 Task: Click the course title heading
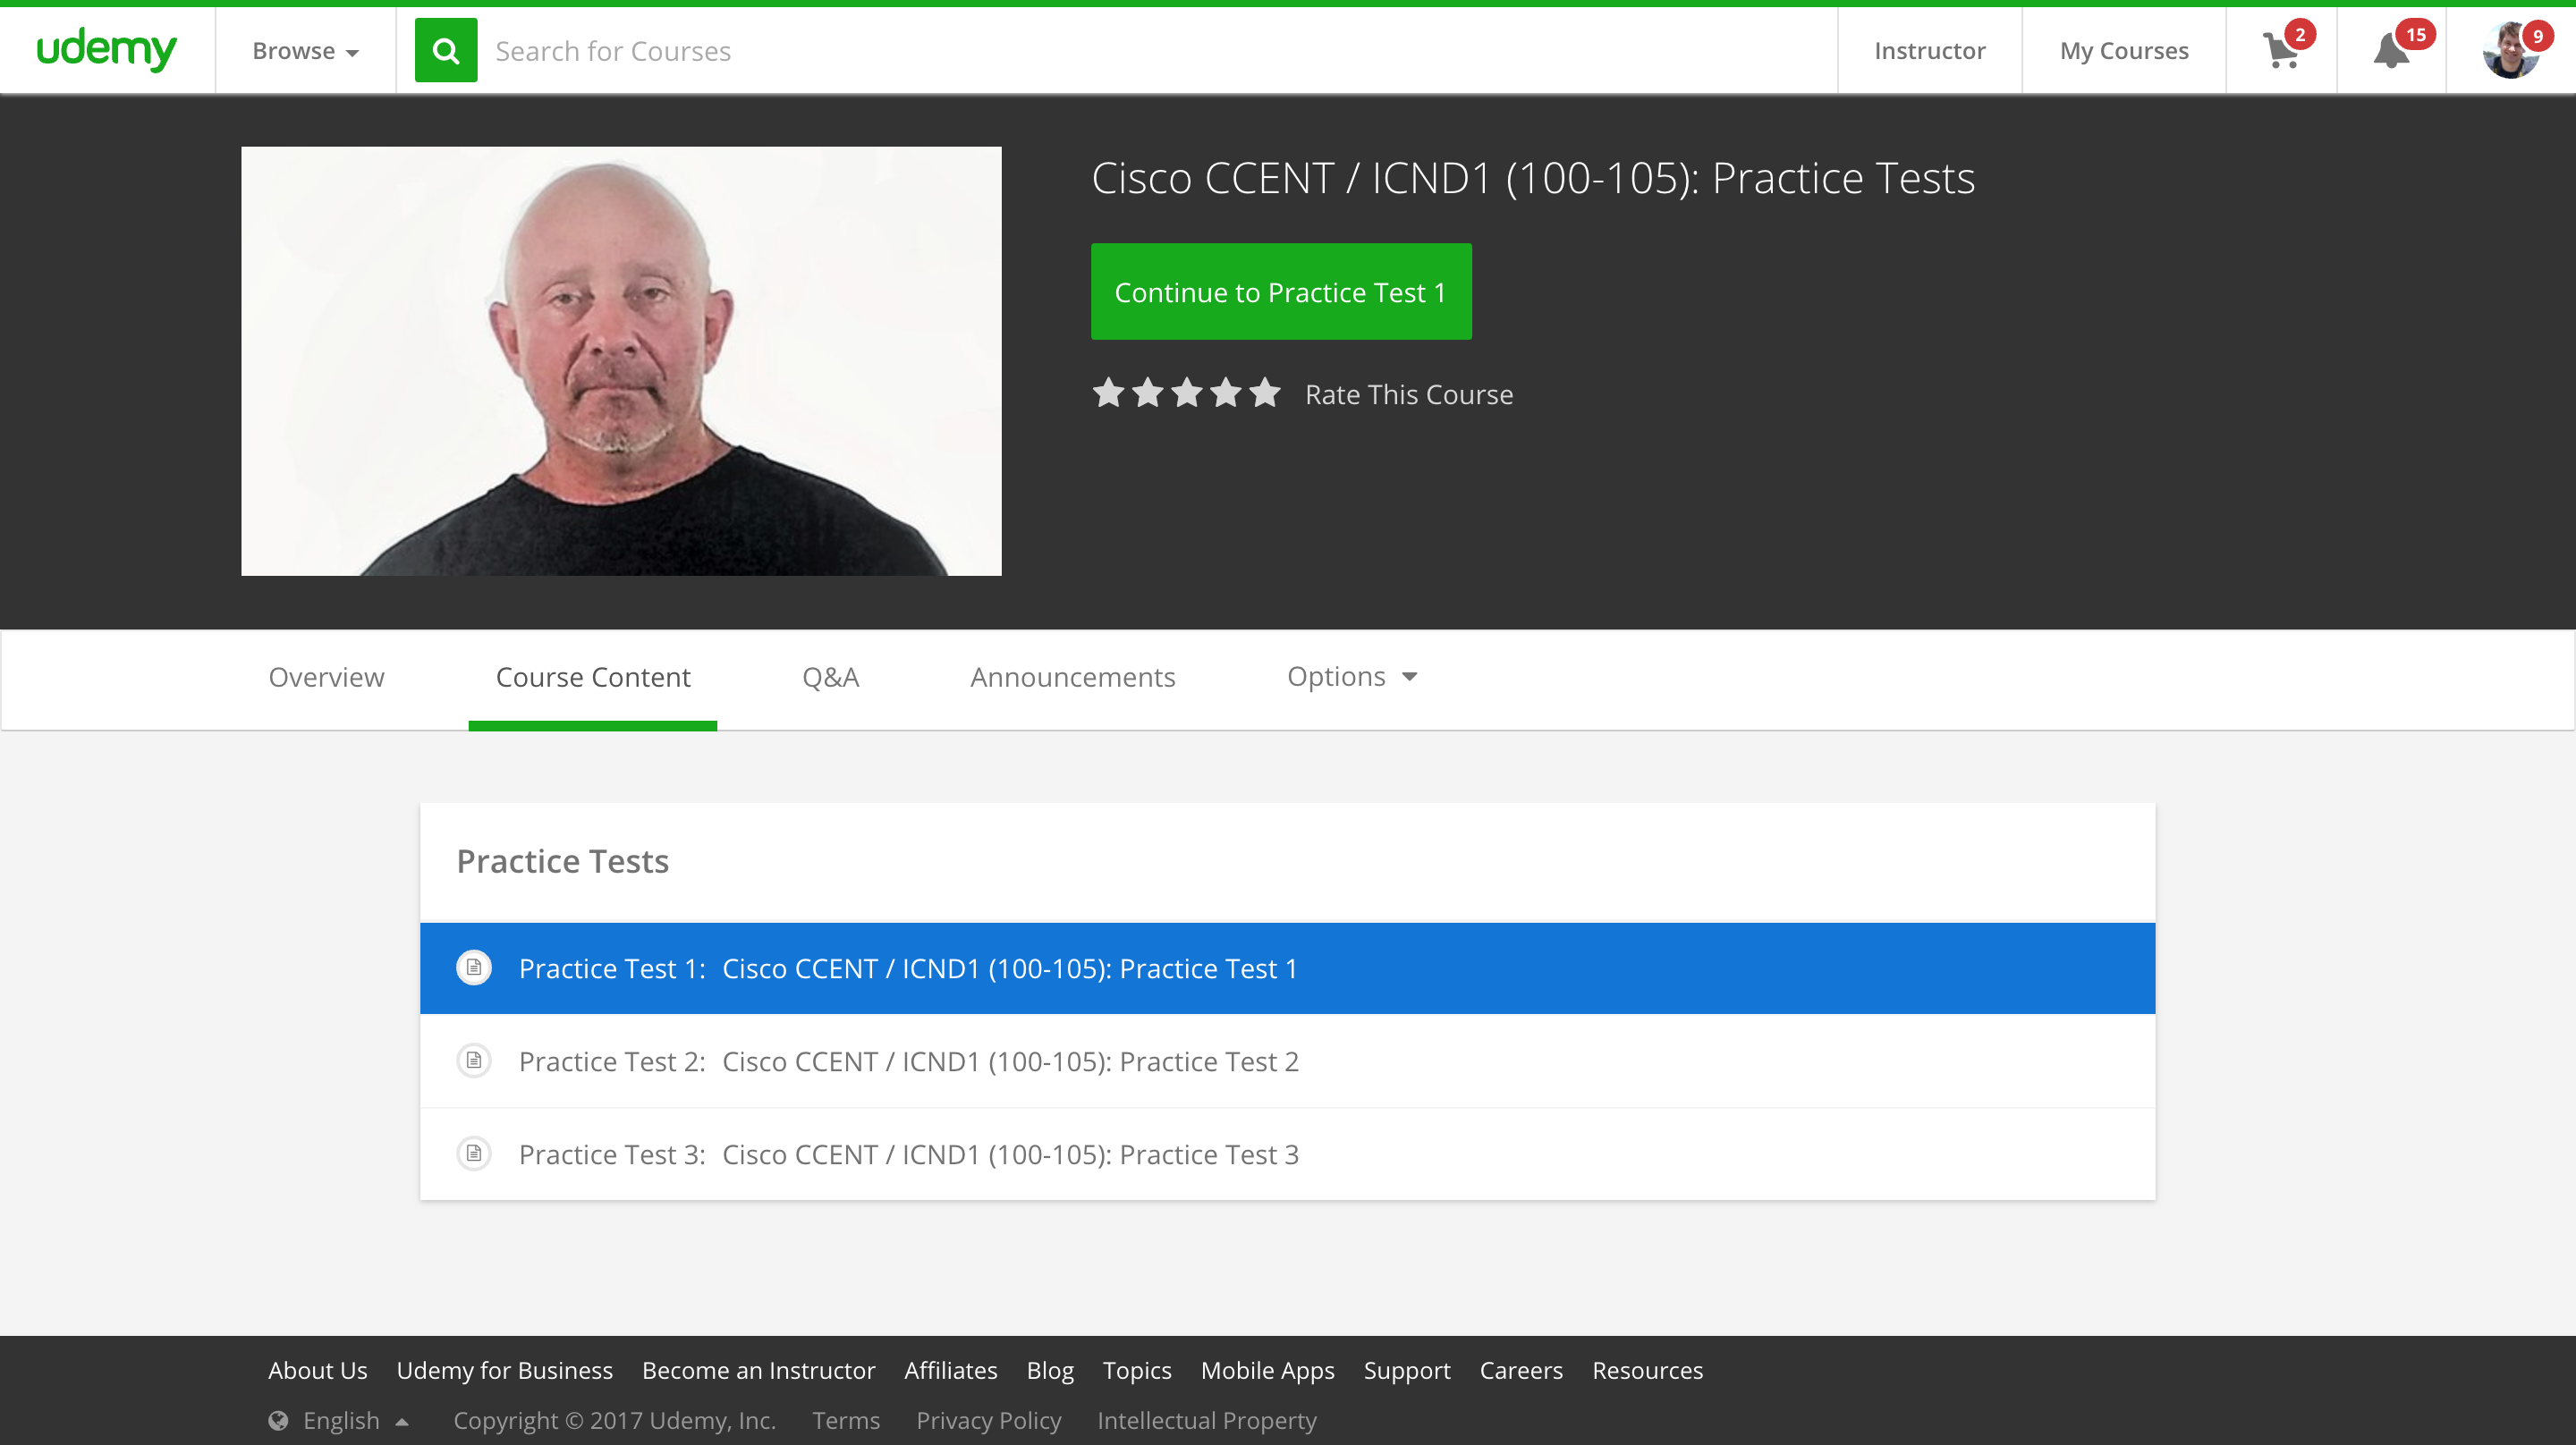[x=1533, y=178]
